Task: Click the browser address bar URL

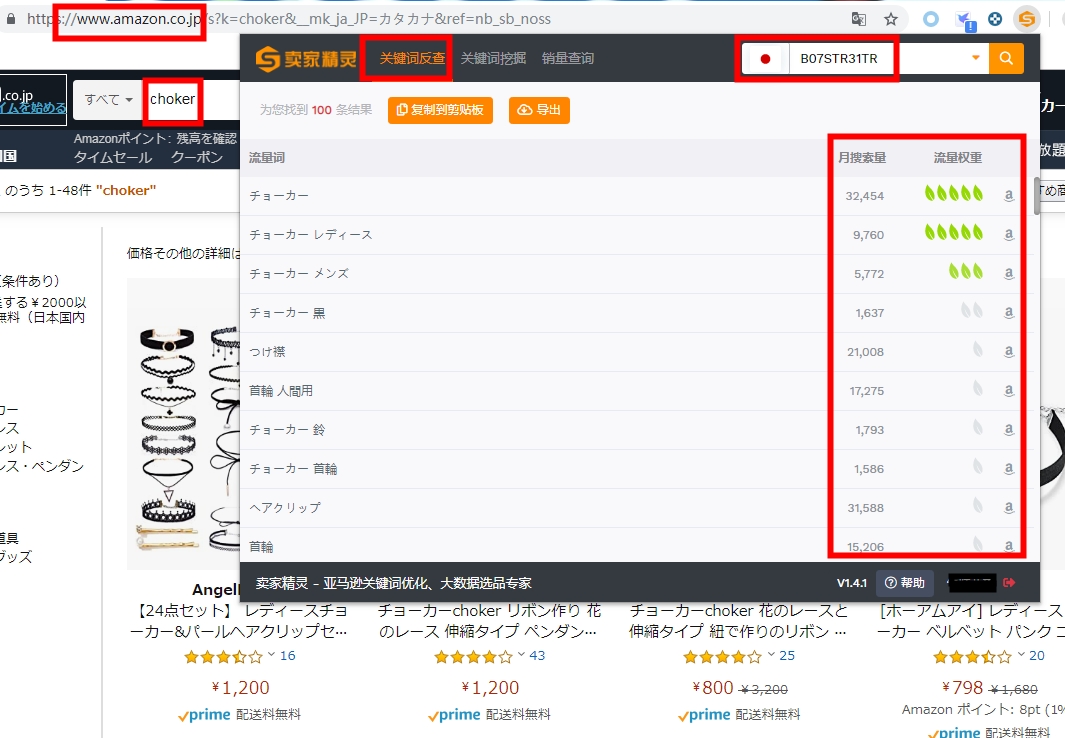Action: [289, 19]
